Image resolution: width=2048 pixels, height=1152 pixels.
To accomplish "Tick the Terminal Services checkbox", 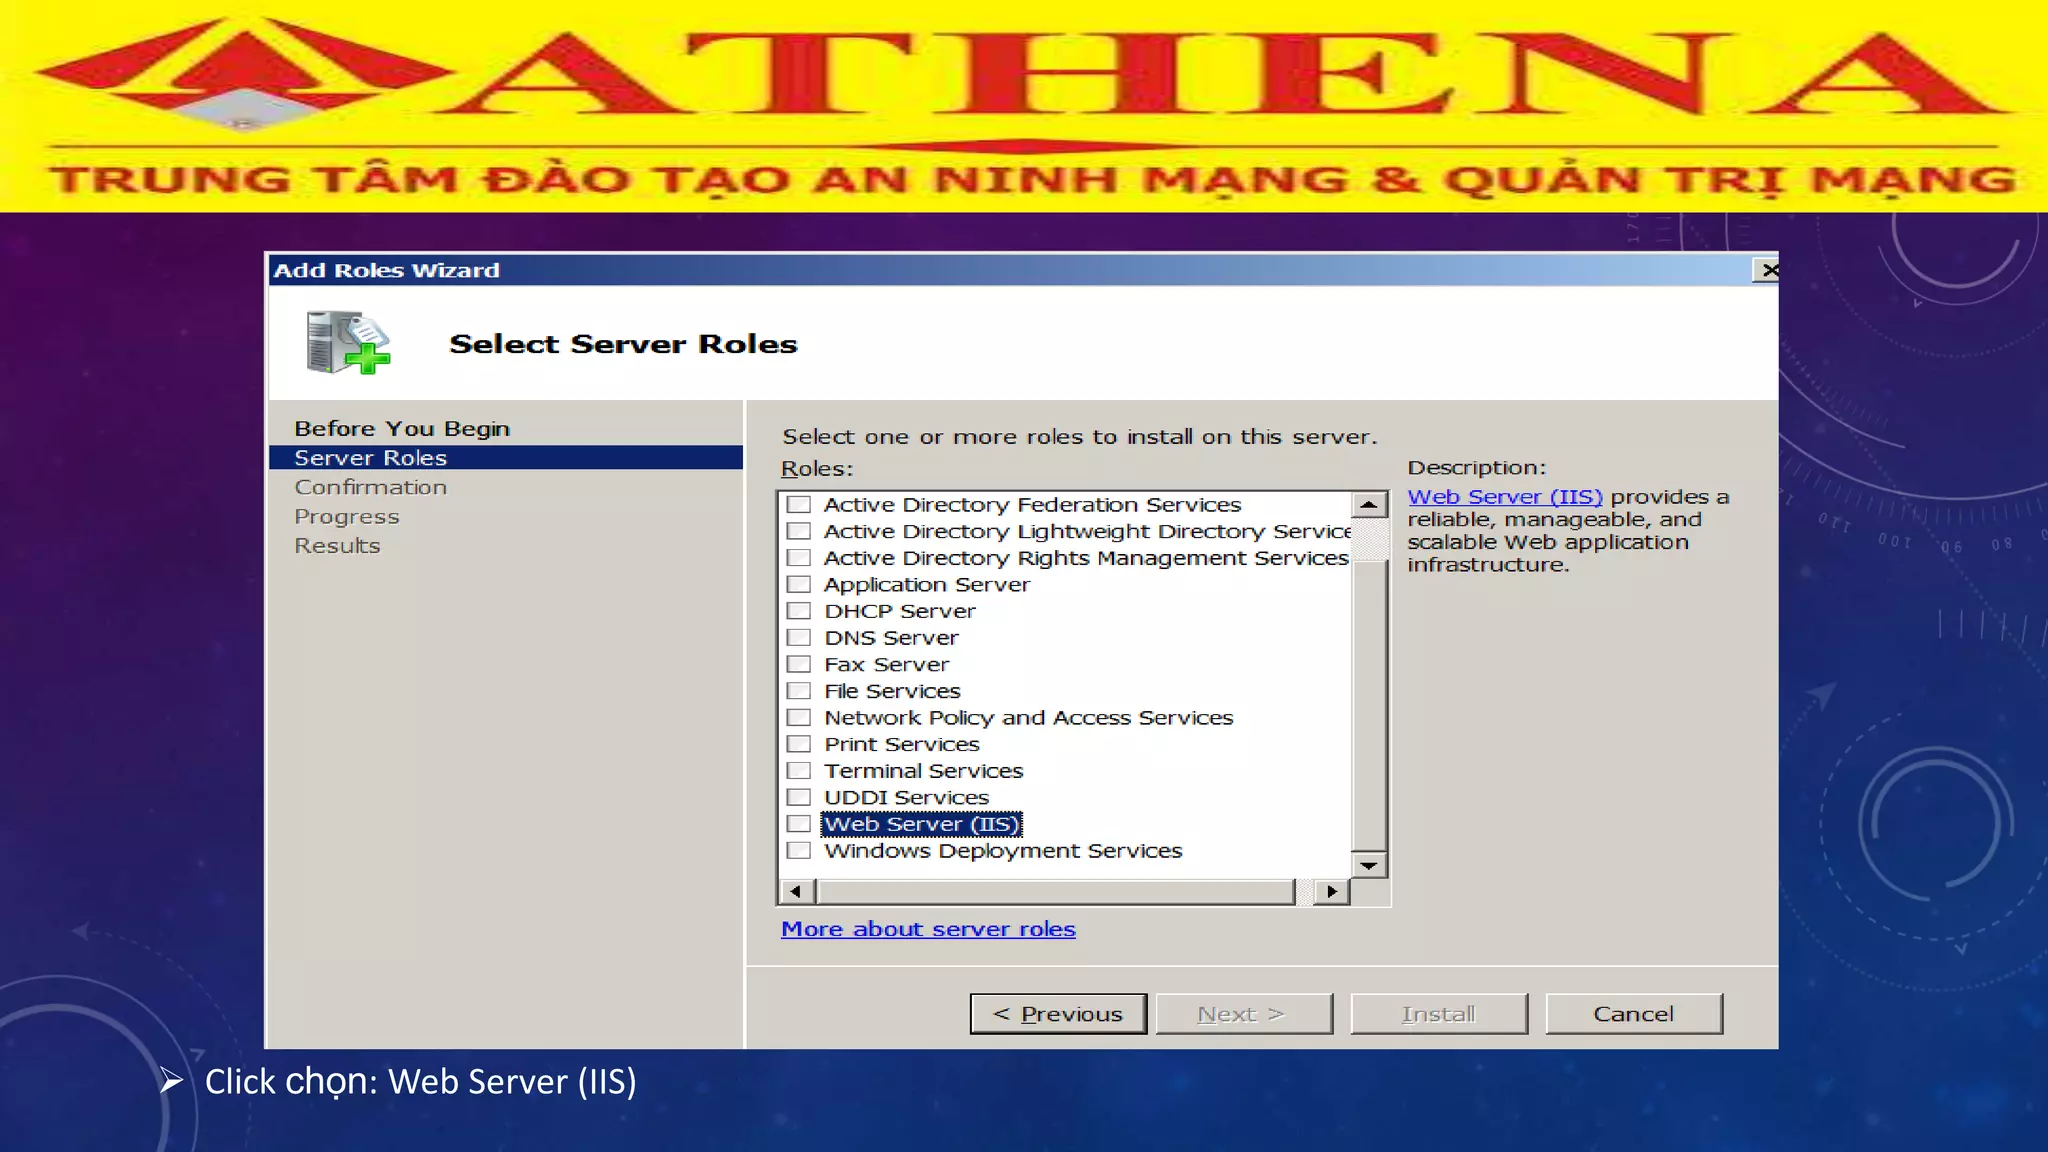I will 798,771.
